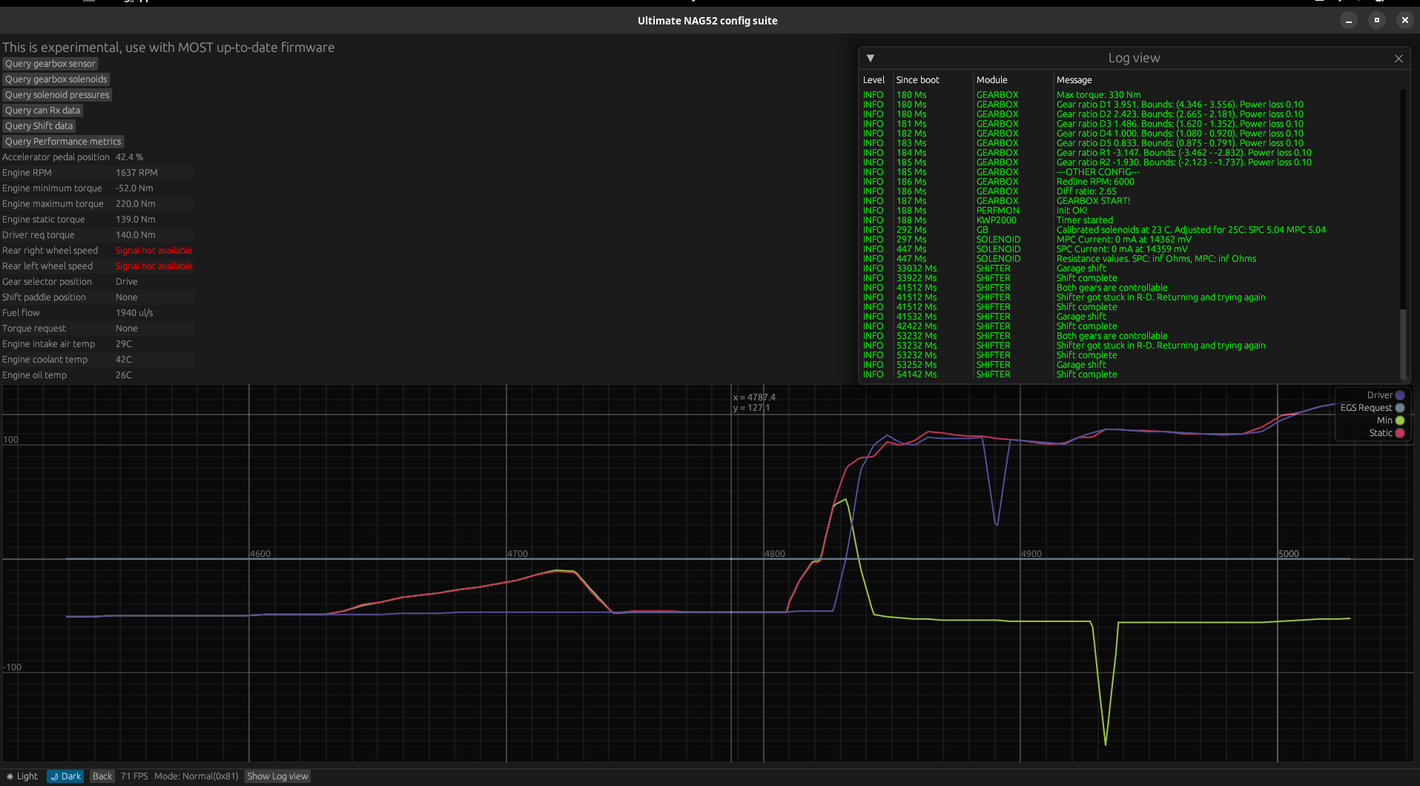
Task: Click the 4900 x-axis label on the plot
Action: (x=1031, y=554)
